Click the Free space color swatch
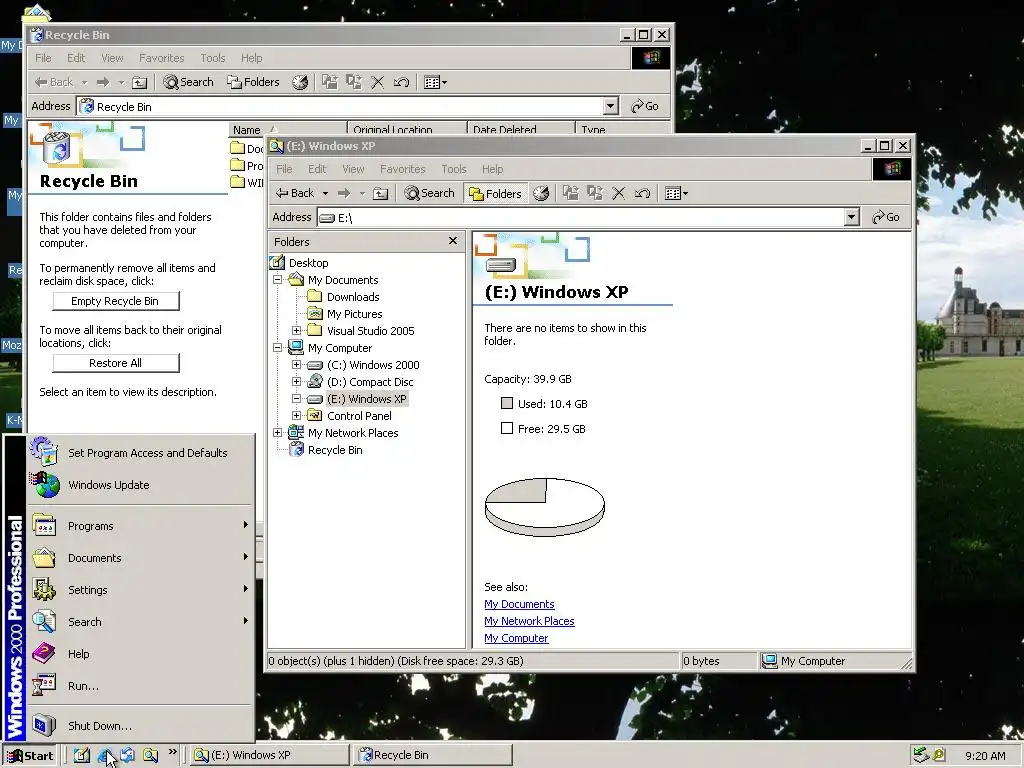The width and height of the screenshot is (1024, 768). click(x=507, y=428)
